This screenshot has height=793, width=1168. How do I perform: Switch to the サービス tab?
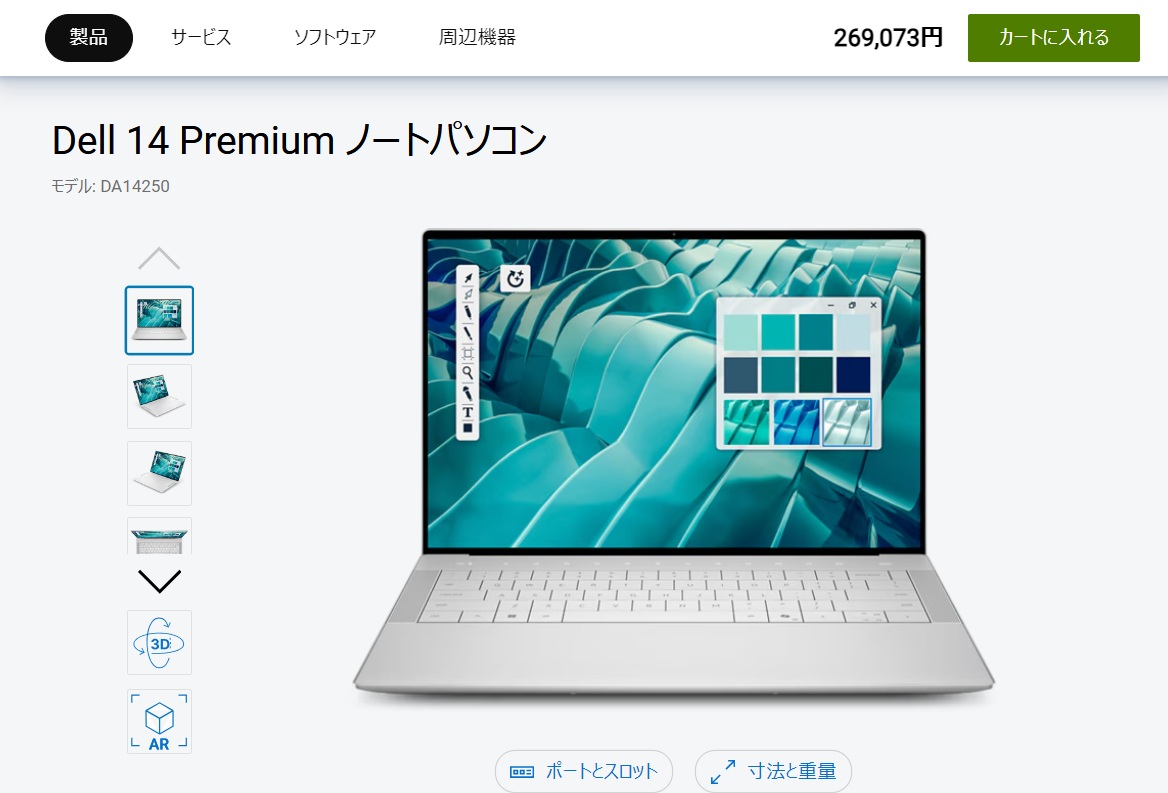[x=201, y=37]
